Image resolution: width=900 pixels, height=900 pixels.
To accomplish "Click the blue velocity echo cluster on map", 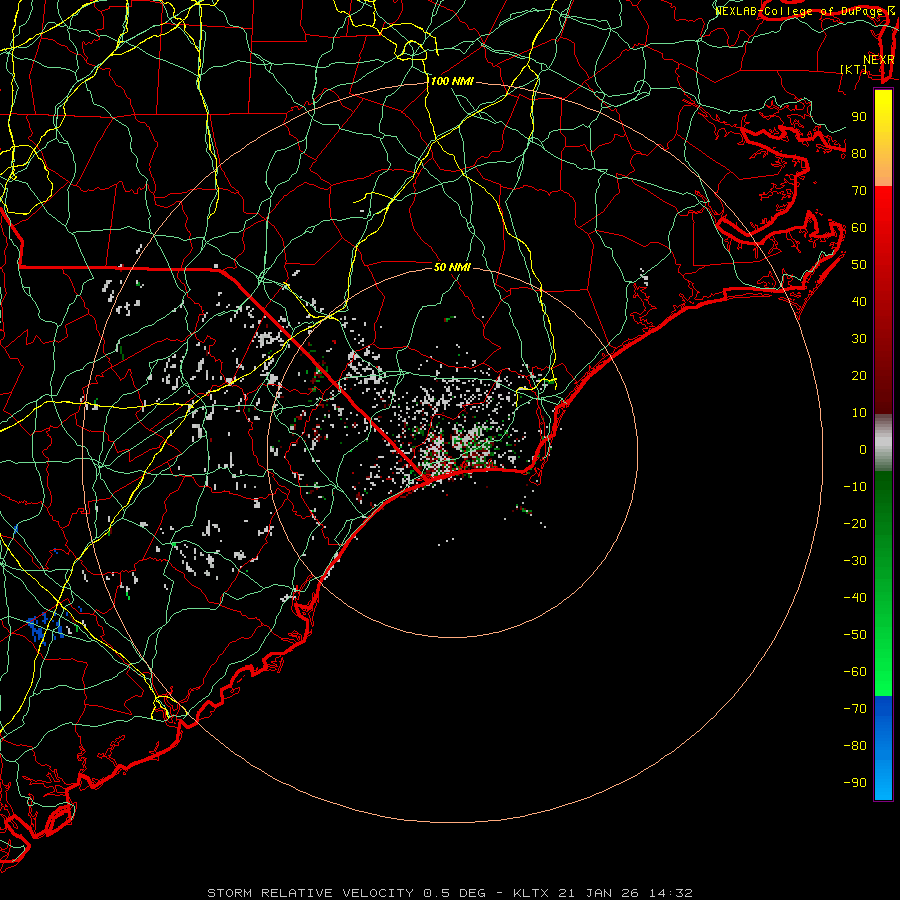I will (x=47, y=626).
